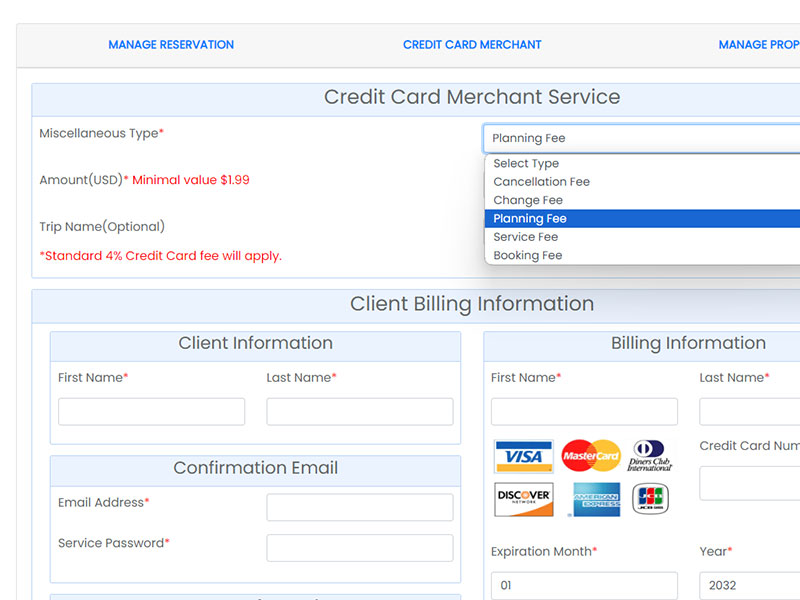Click the JCB card logo
The width and height of the screenshot is (800, 600).
(x=651, y=499)
